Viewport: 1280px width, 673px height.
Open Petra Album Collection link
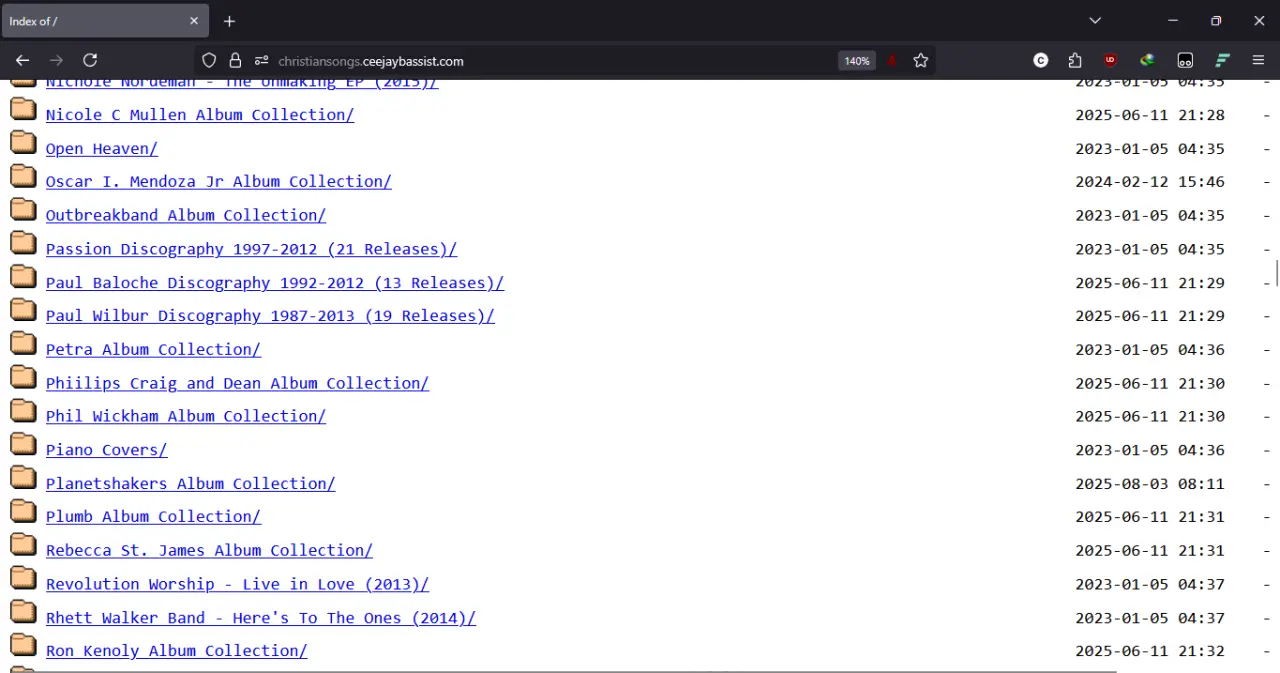pos(153,350)
